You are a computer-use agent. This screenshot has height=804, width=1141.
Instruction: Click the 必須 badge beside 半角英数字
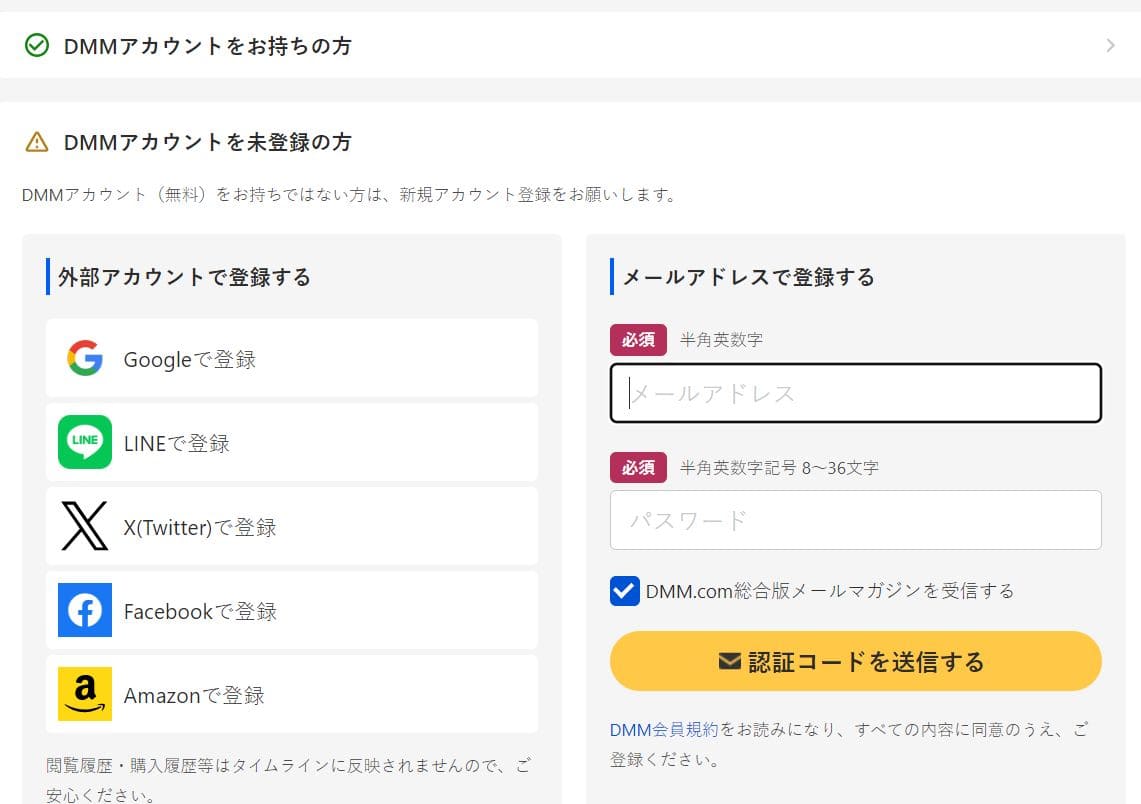tap(638, 340)
